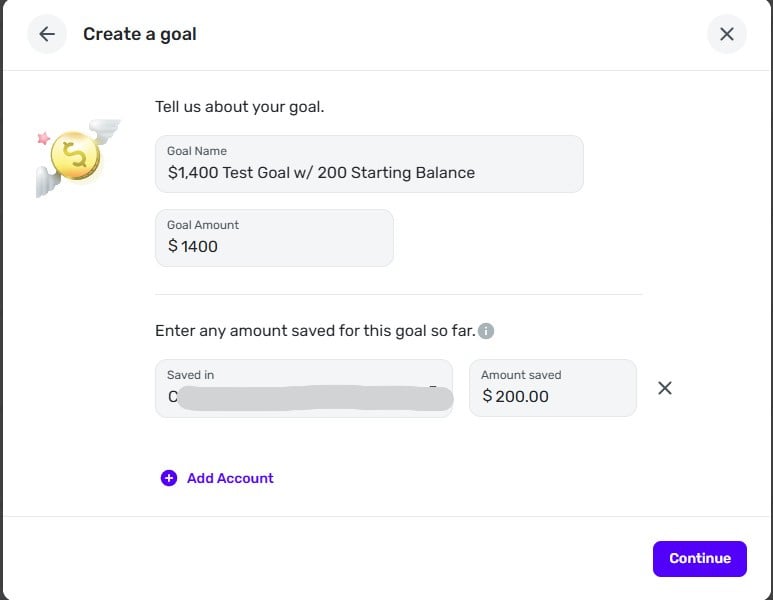Screen dimensions: 773x600
Task: Click the purple plus icon for Add Account
Action: pos(169,478)
